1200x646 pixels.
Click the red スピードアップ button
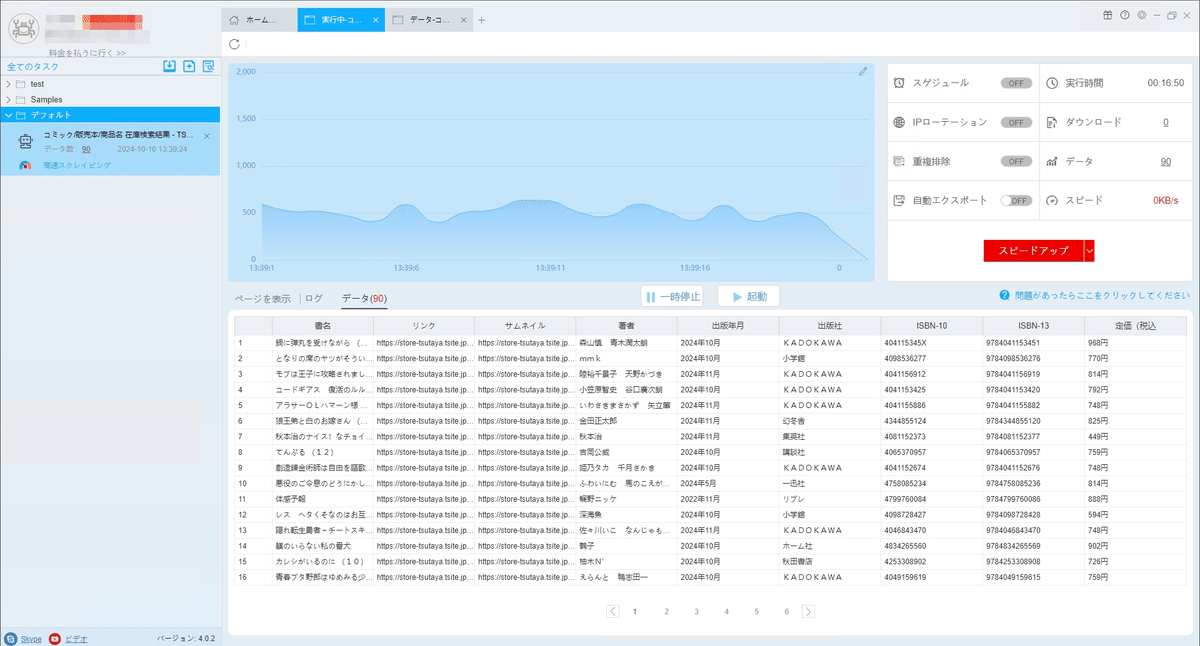pyautogui.click(x=1033, y=250)
